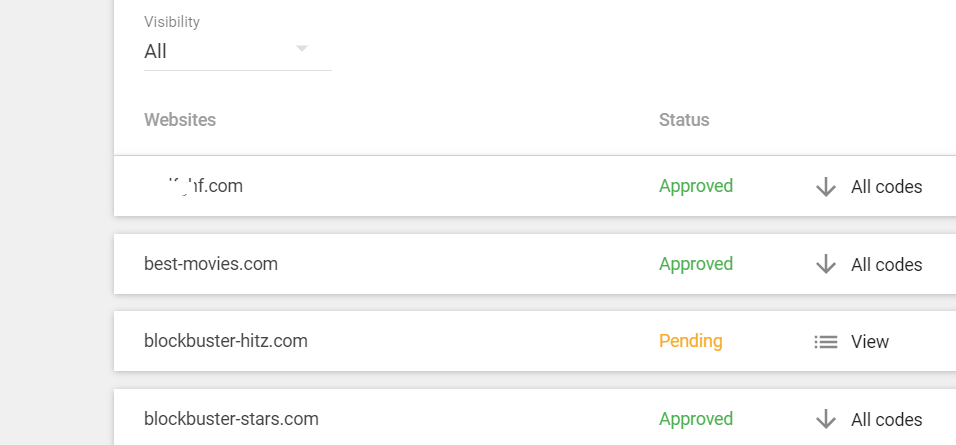
Task: Click Approved status in the first row
Action: [695, 186]
